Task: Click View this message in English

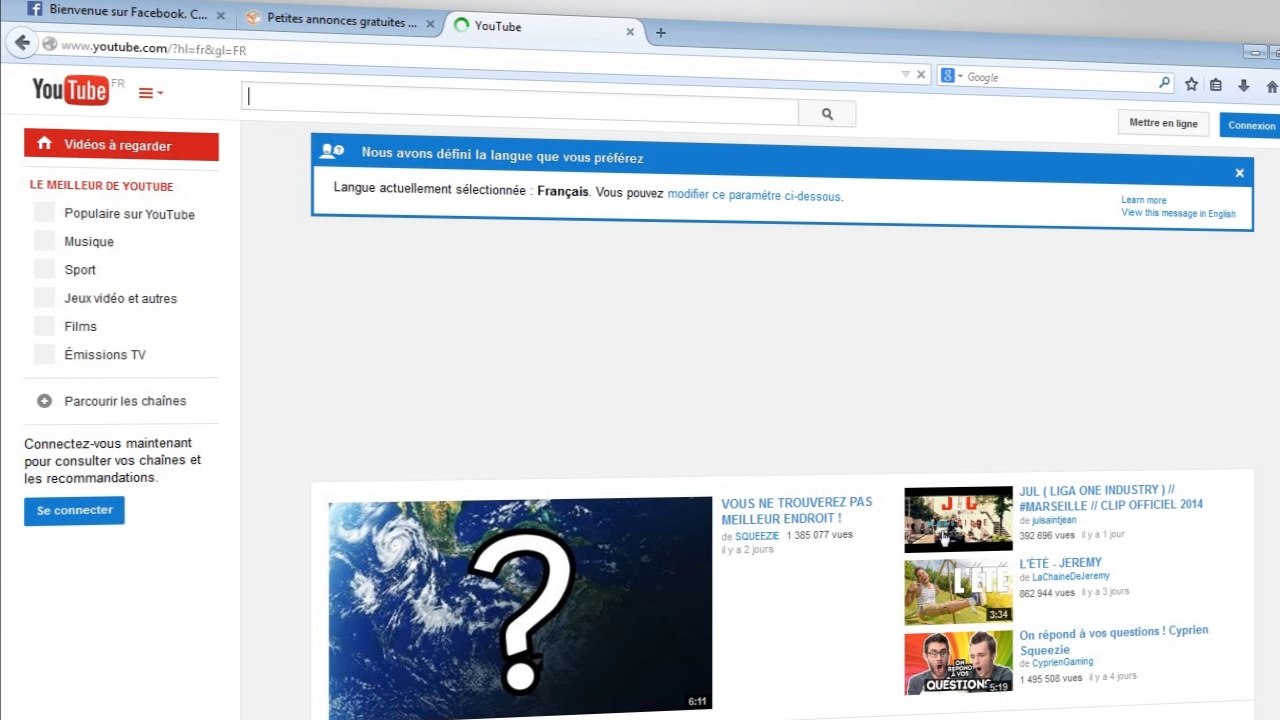Action: 1178,213
